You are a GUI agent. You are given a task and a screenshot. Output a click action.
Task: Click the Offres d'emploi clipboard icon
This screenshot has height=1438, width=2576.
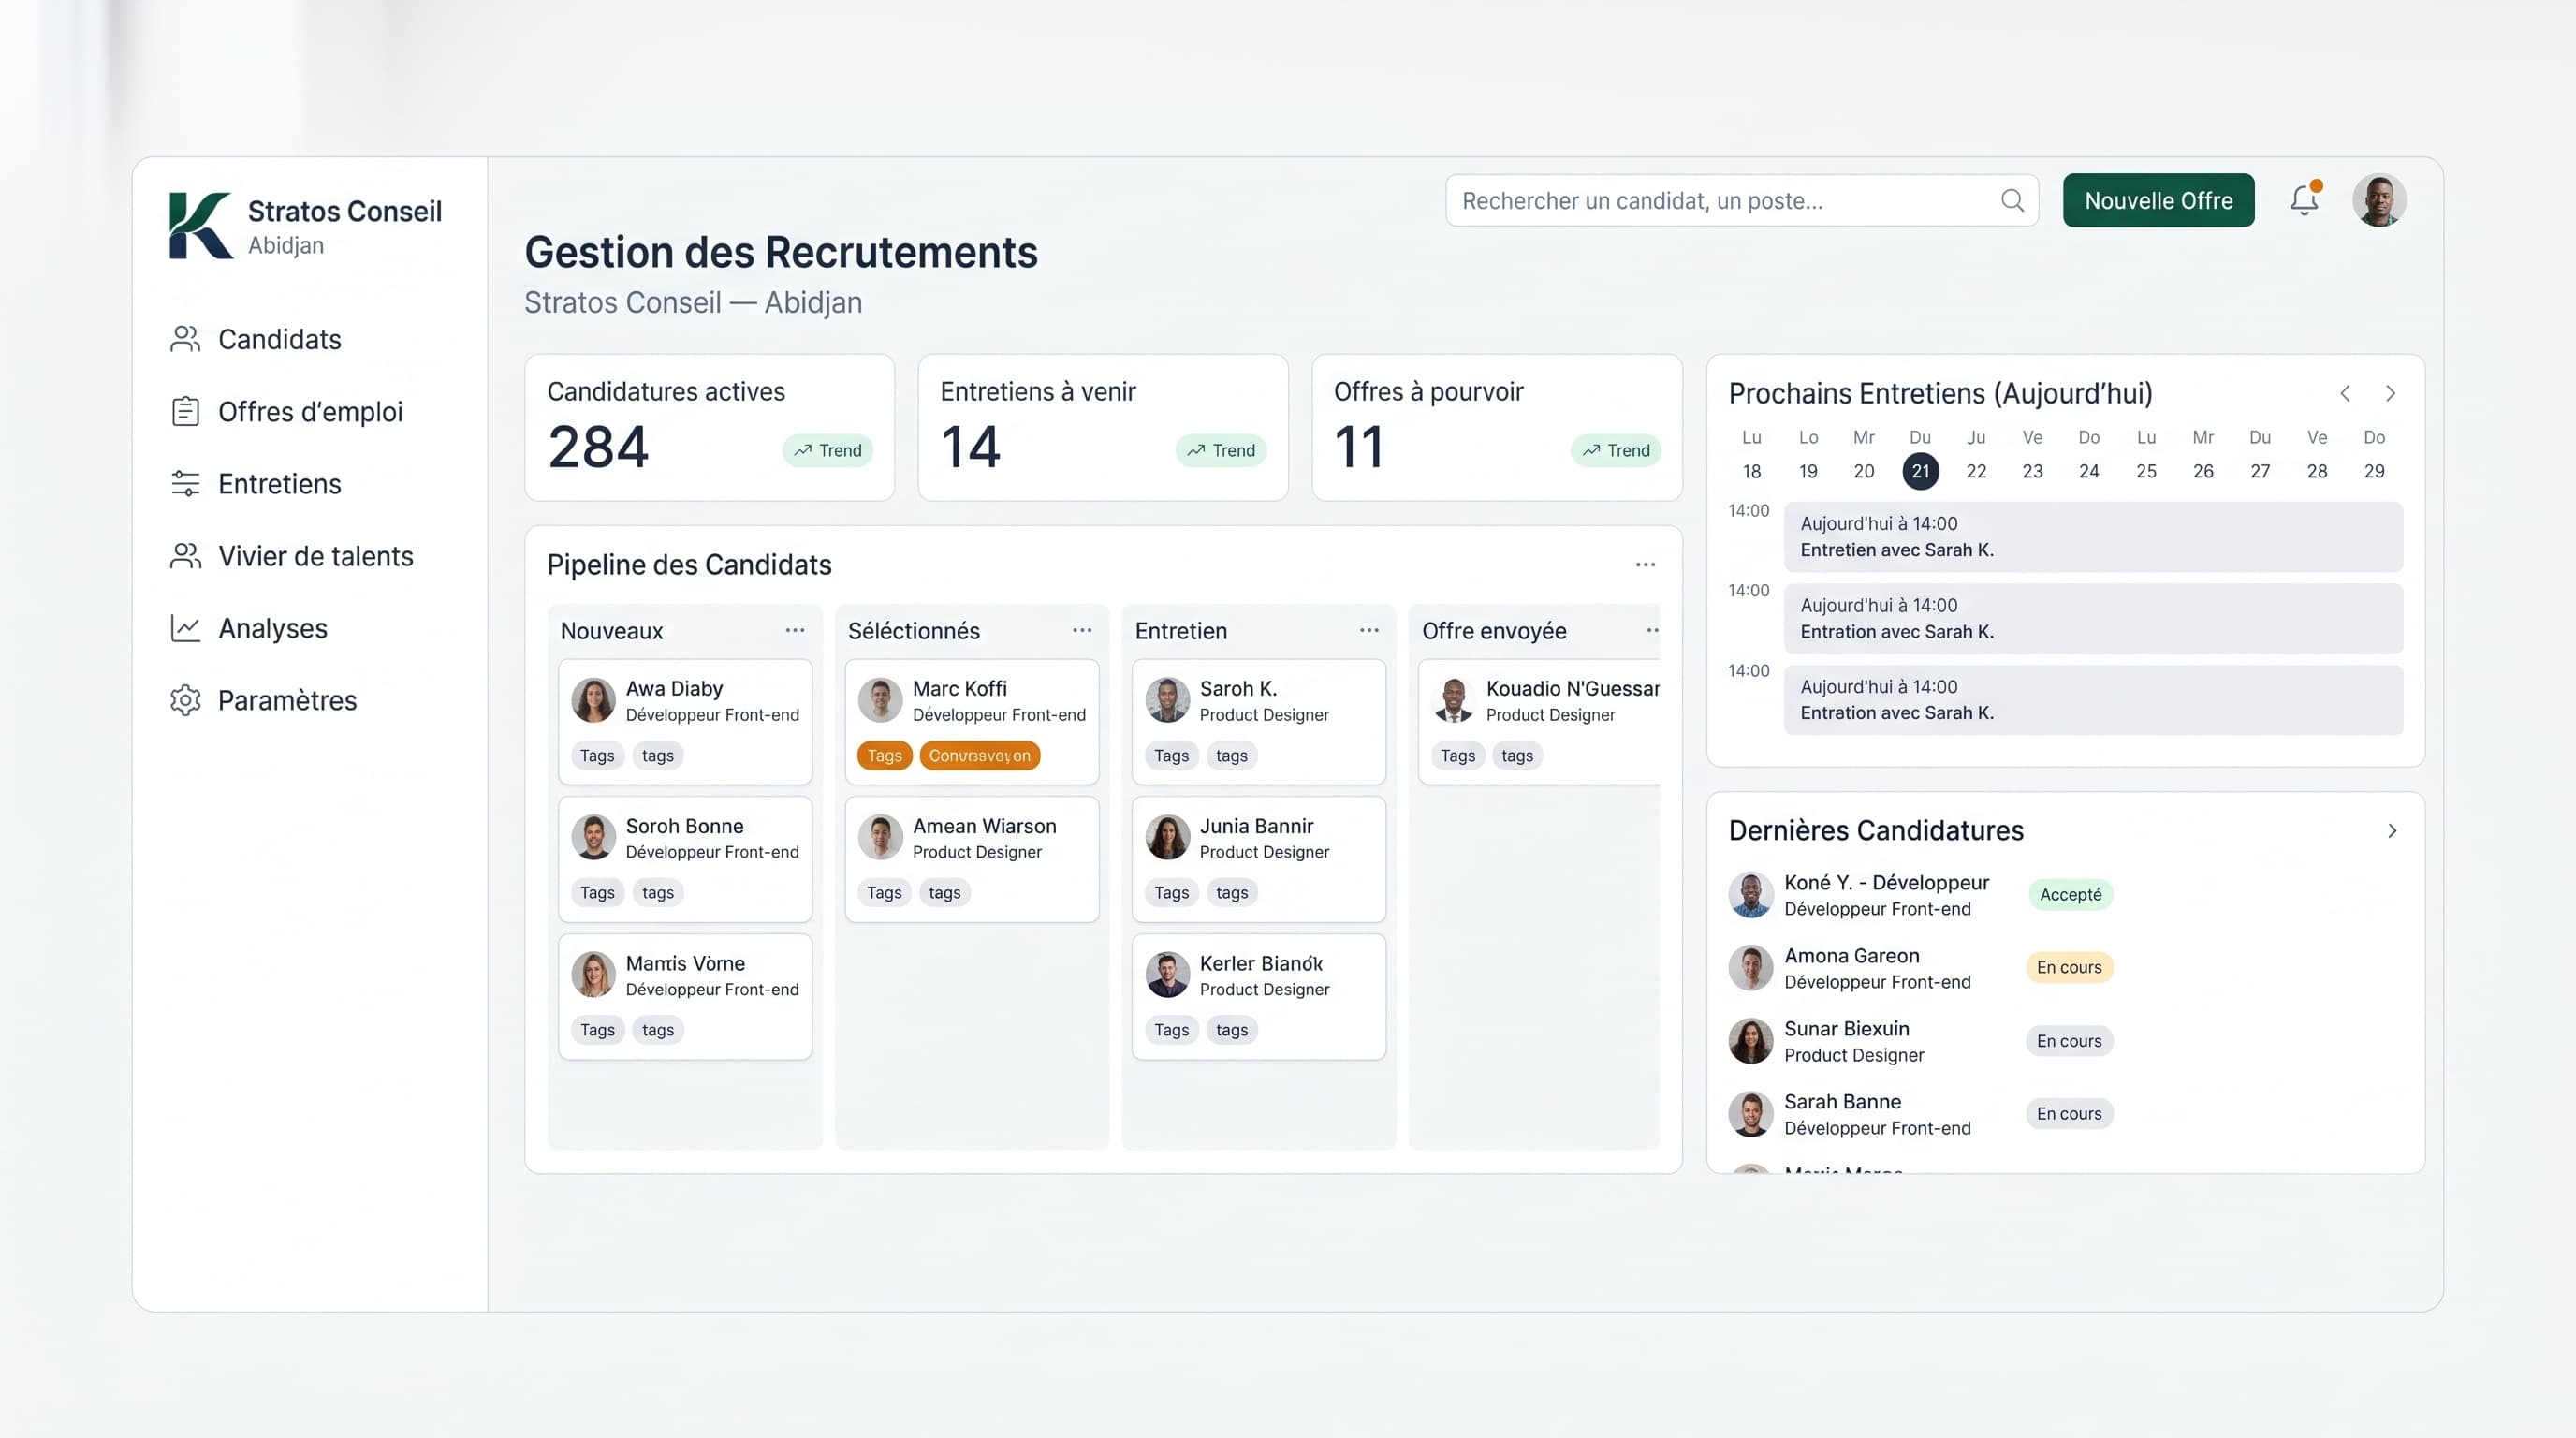tap(185, 411)
